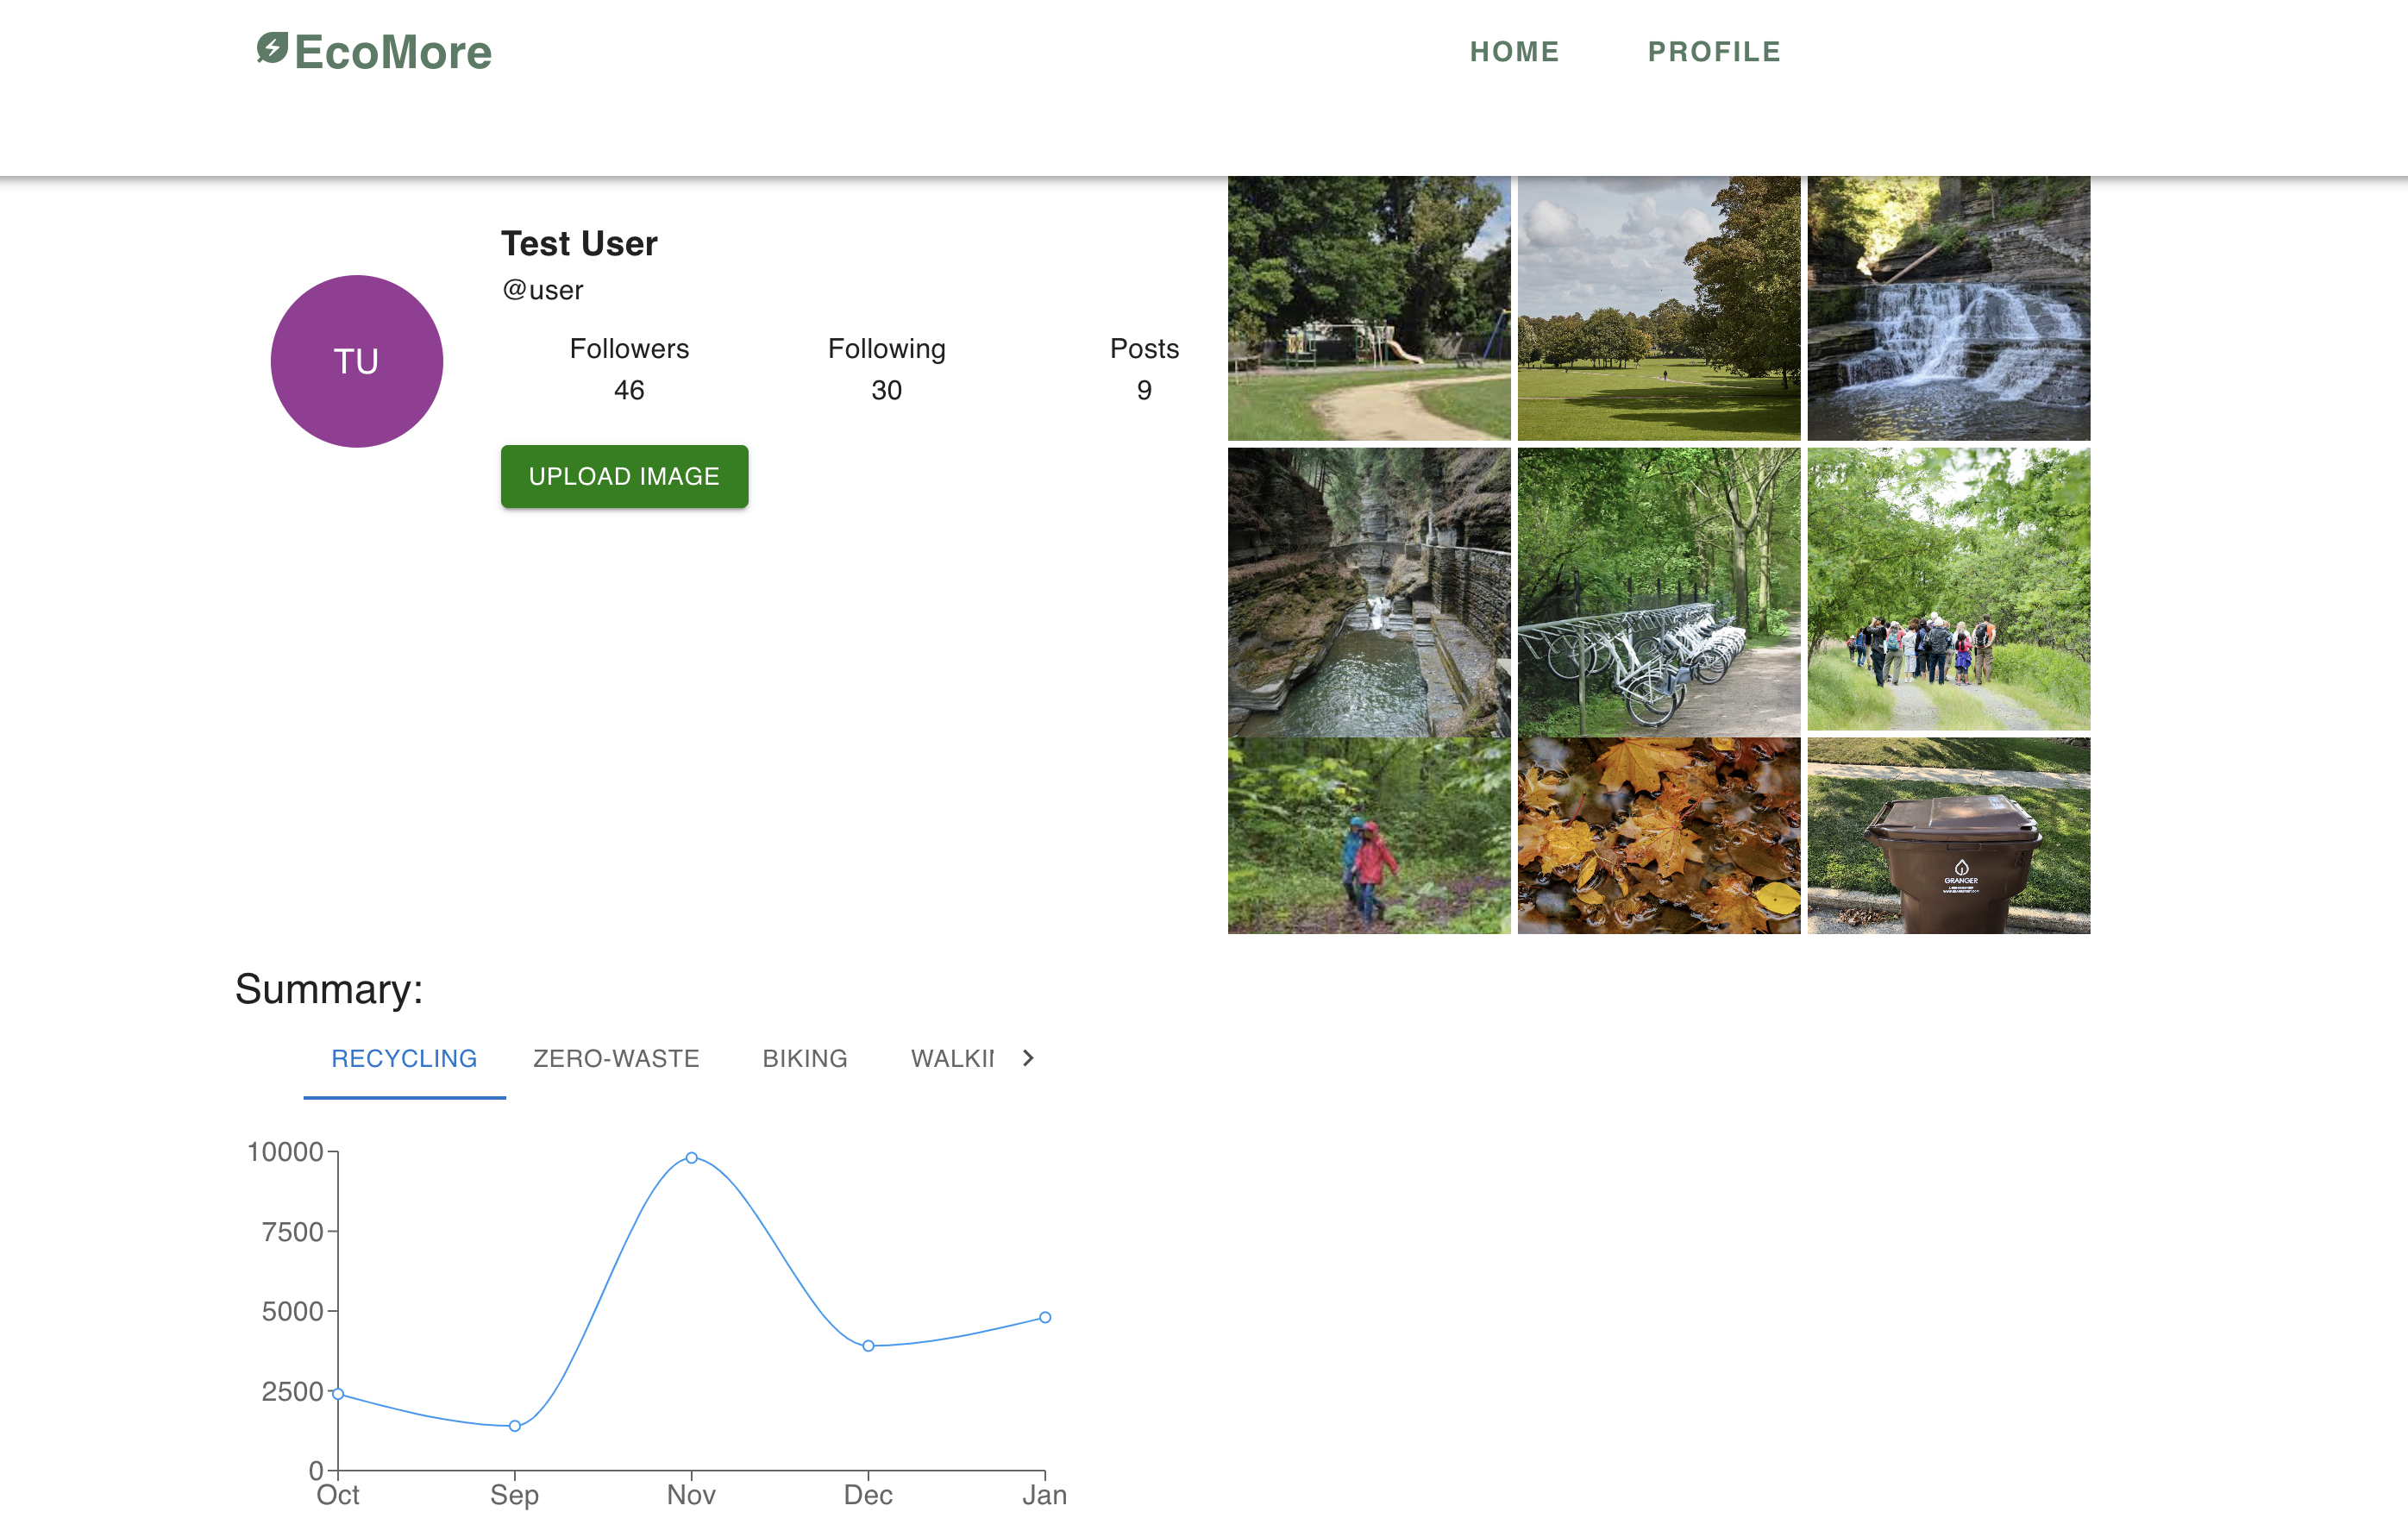Open the parked white bicycles photo
This screenshot has height=1537, width=2408.
1658,592
